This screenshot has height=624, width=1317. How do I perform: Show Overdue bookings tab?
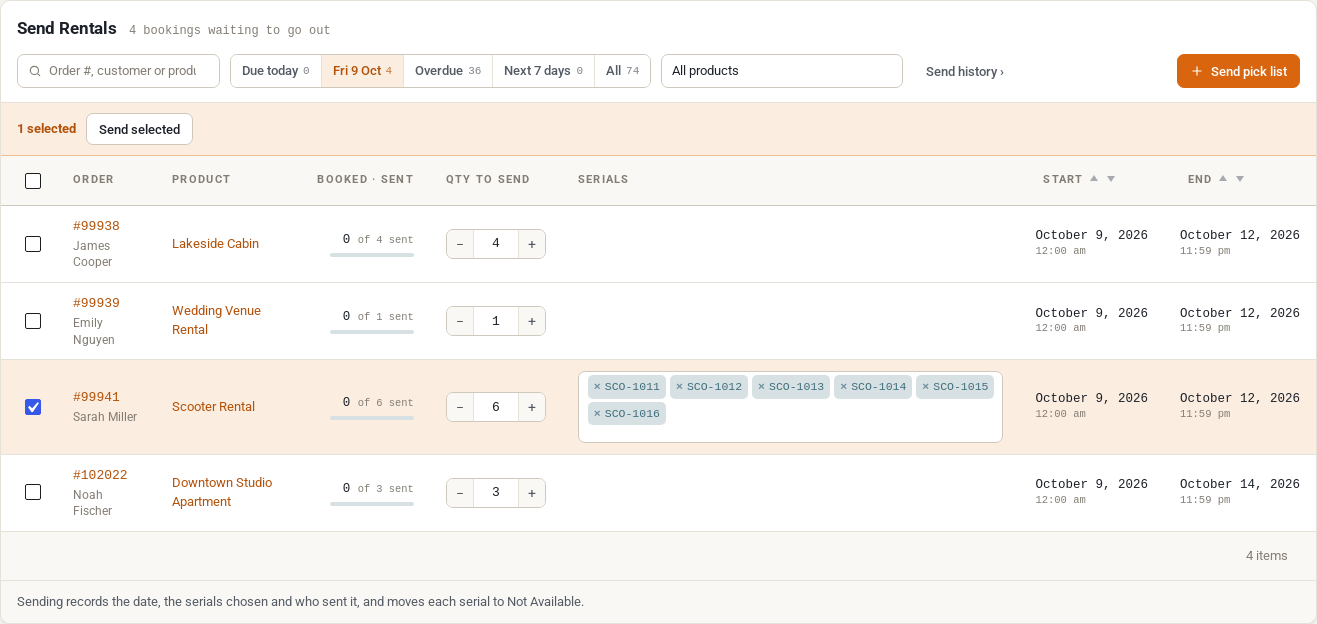(x=448, y=71)
